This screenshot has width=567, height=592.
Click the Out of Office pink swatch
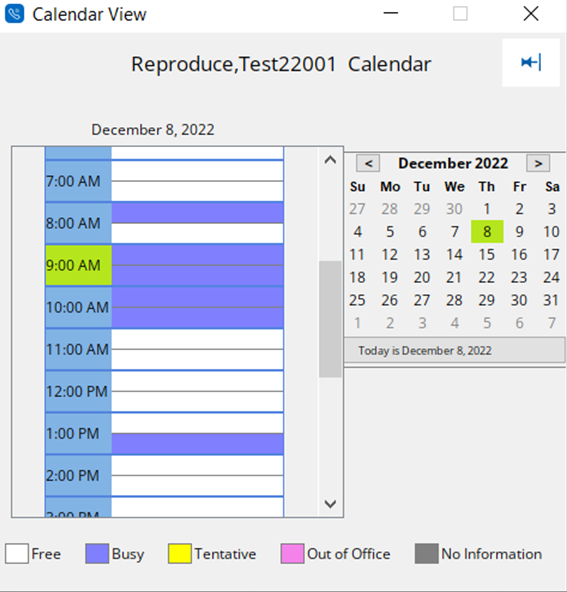point(292,553)
